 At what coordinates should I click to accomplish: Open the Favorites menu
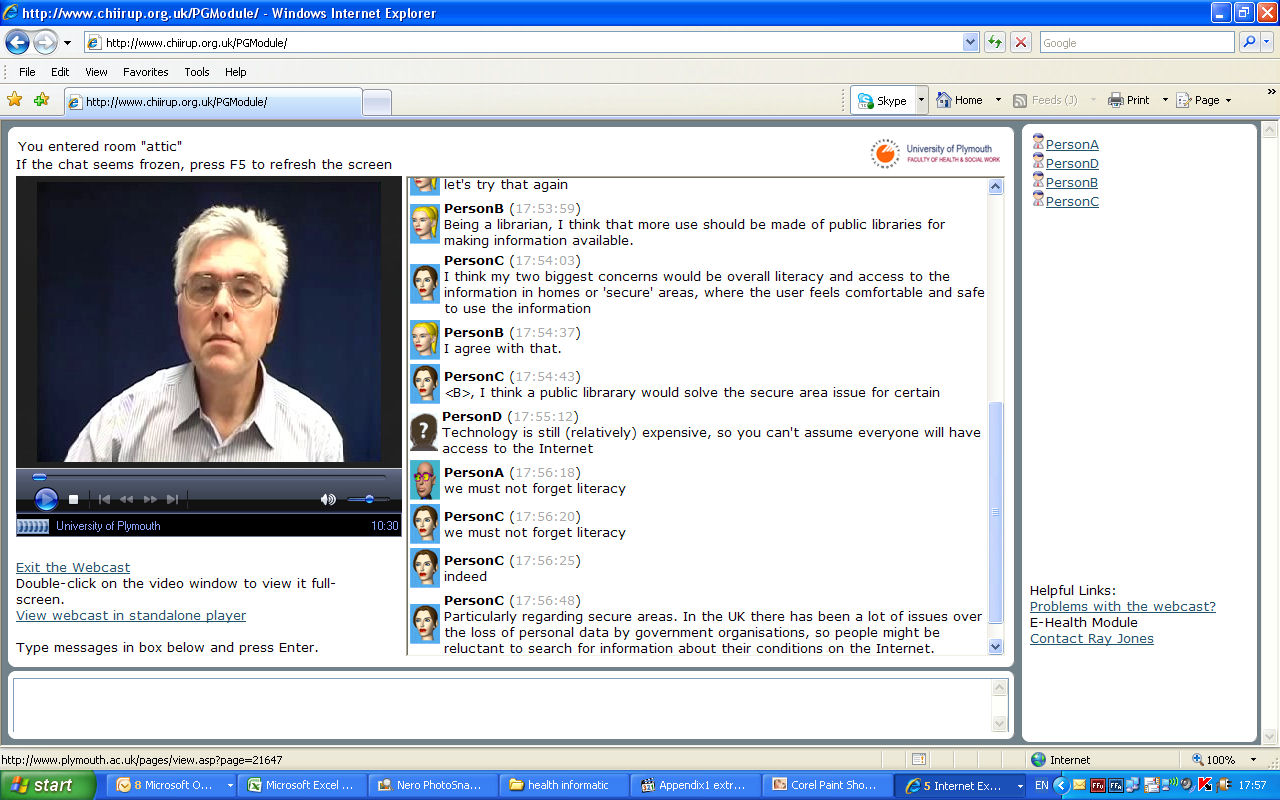tap(145, 72)
